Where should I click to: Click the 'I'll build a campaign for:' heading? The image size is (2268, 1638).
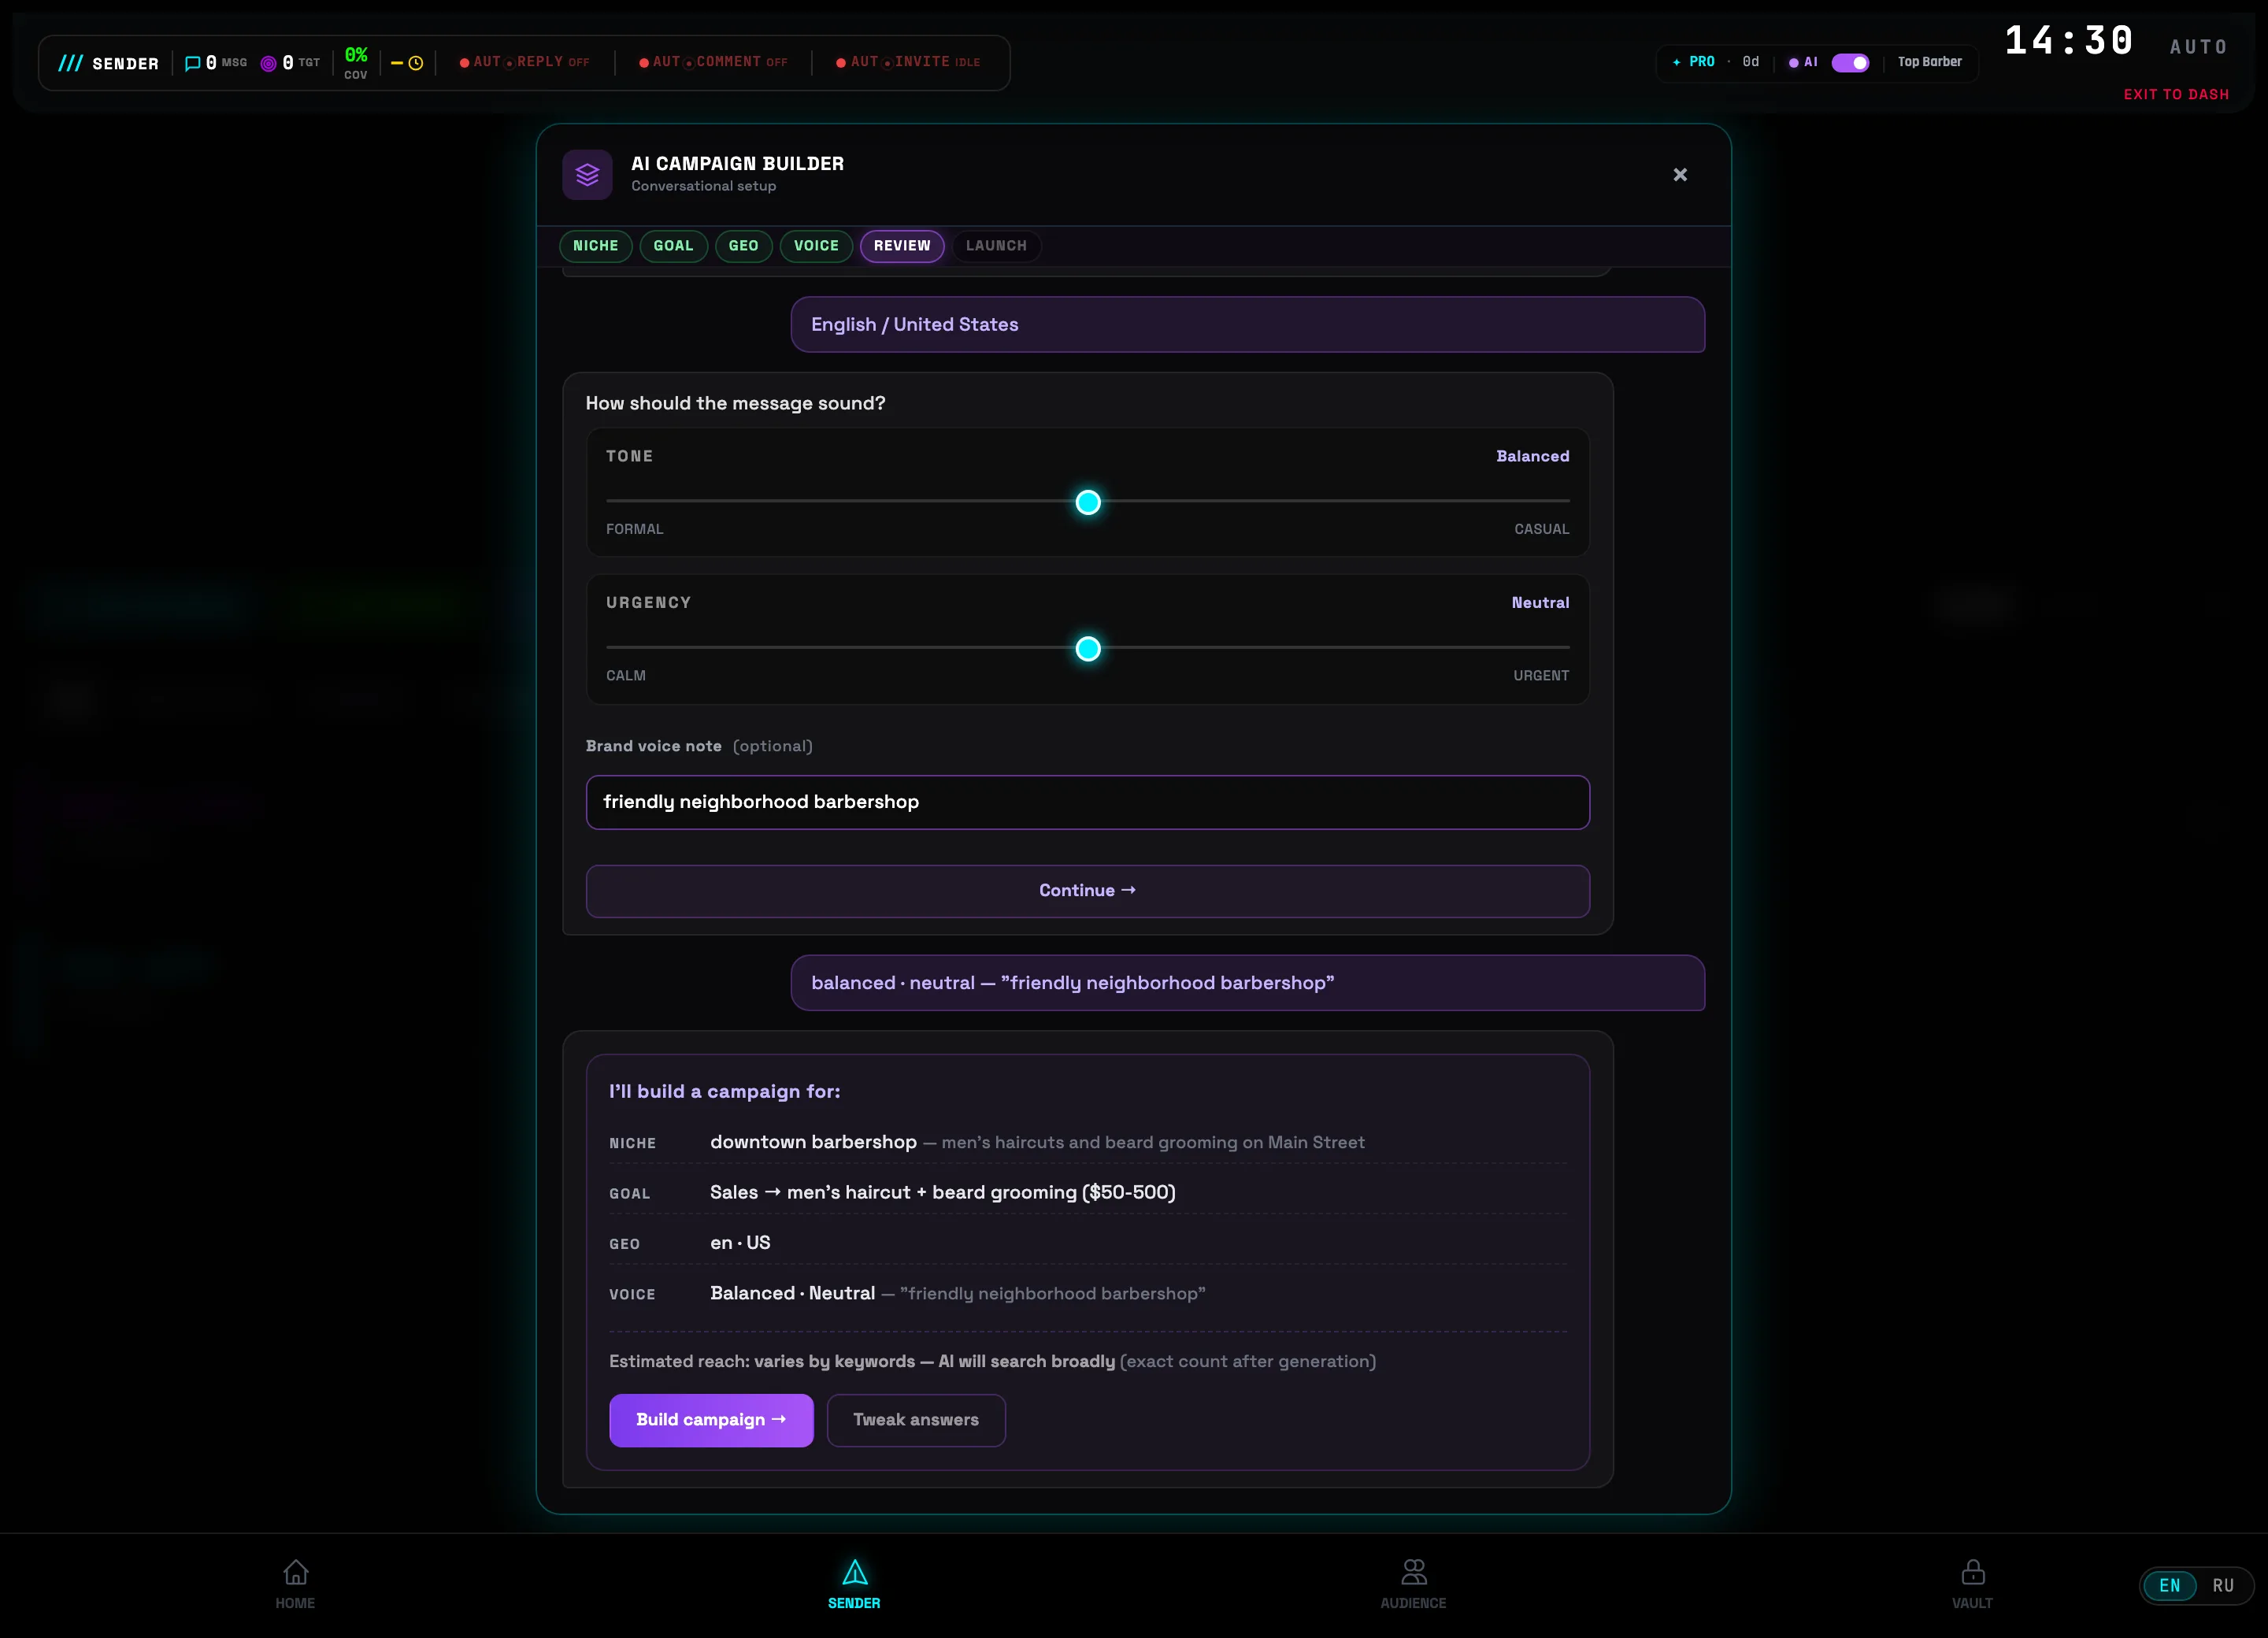tap(724, 1091)
